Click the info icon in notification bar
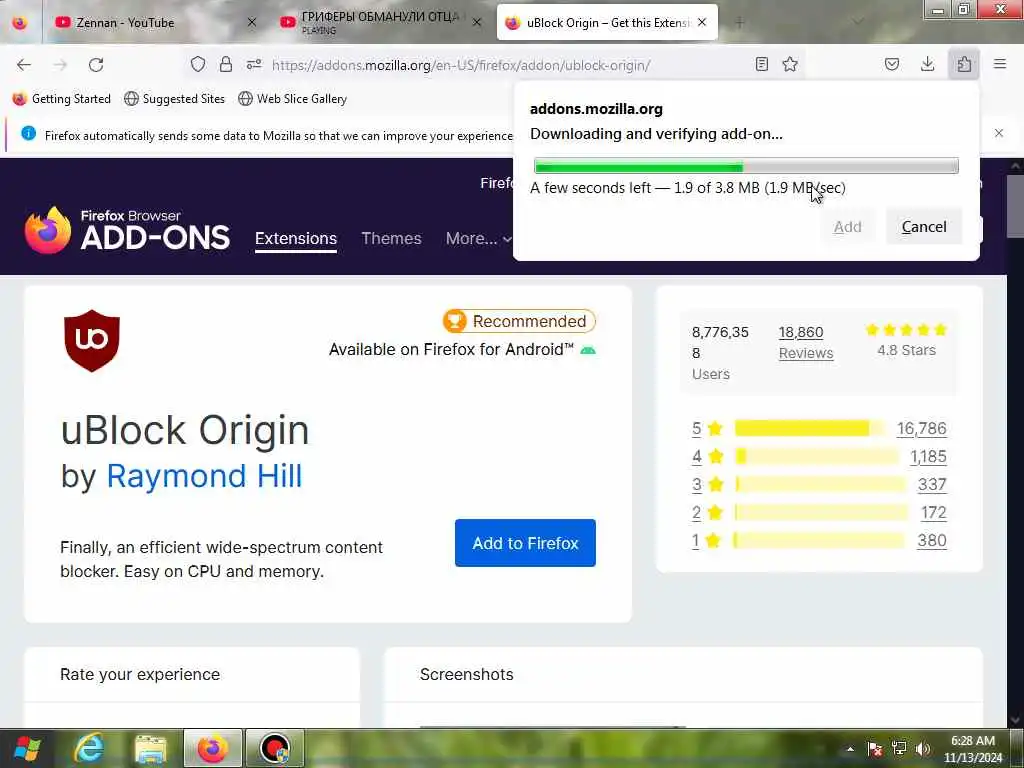Viewport: 1024px width, 768px height. click(x=29, y=134)
